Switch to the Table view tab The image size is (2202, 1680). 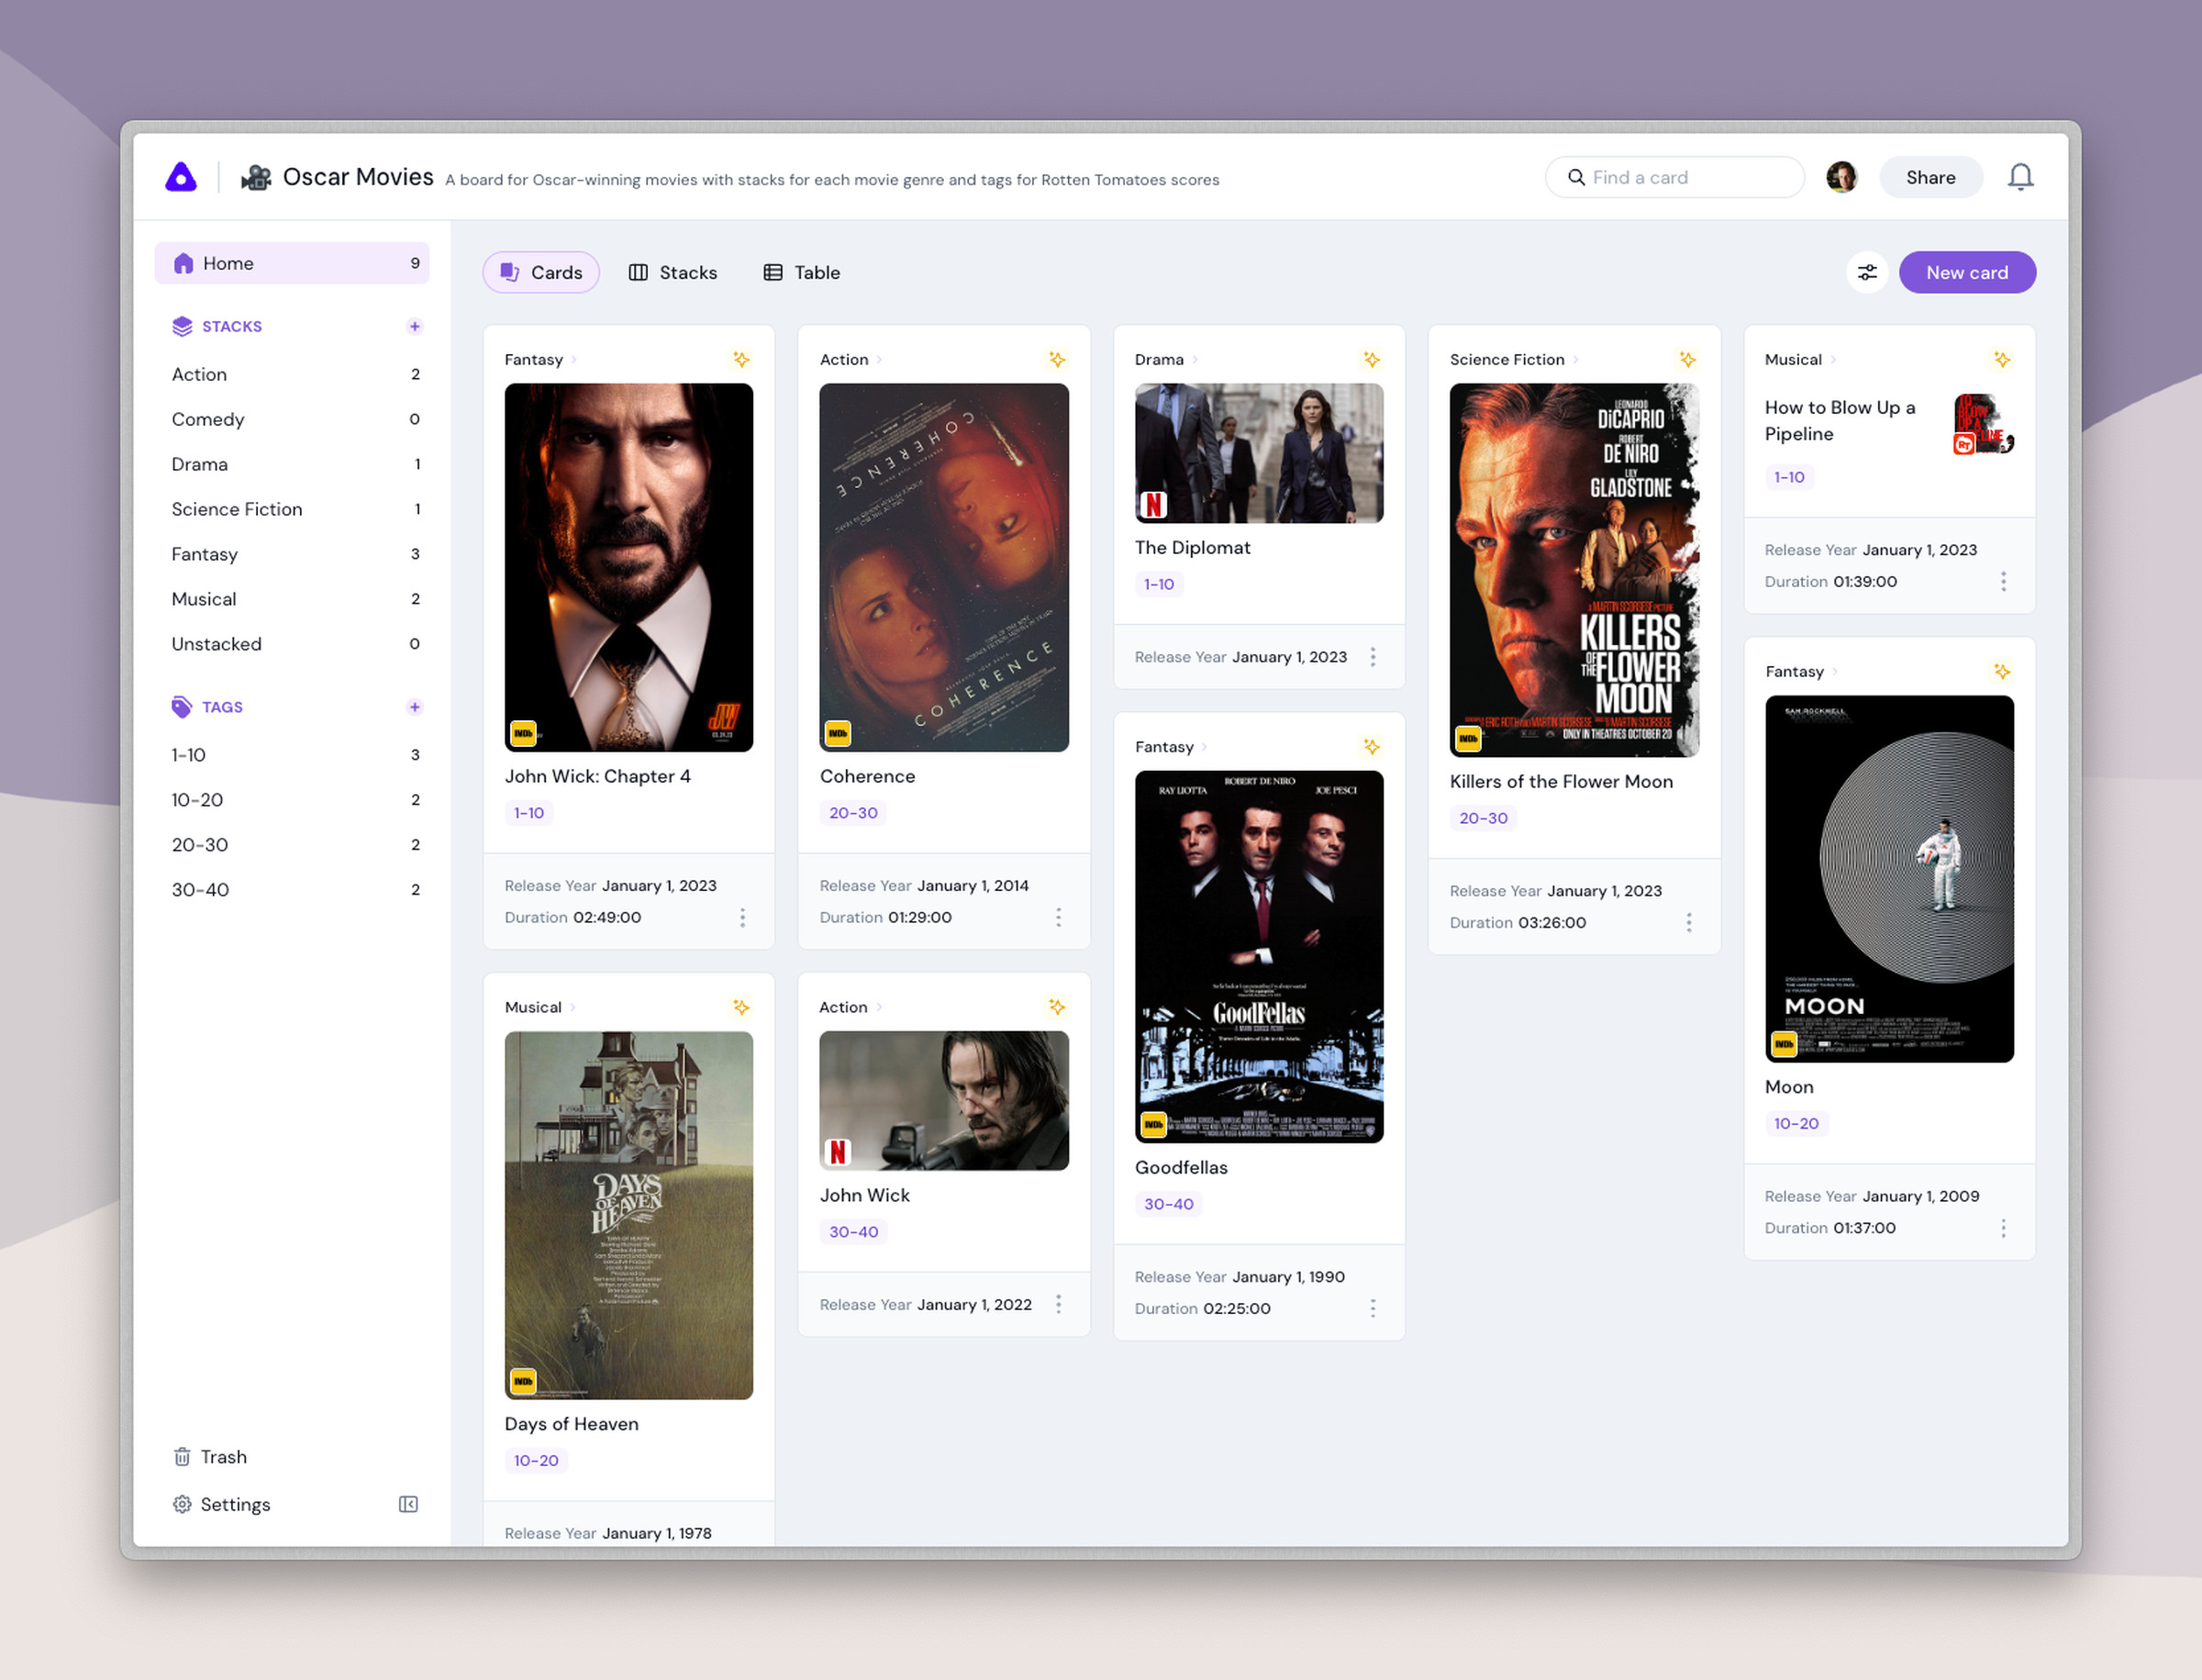click(802, 272)
